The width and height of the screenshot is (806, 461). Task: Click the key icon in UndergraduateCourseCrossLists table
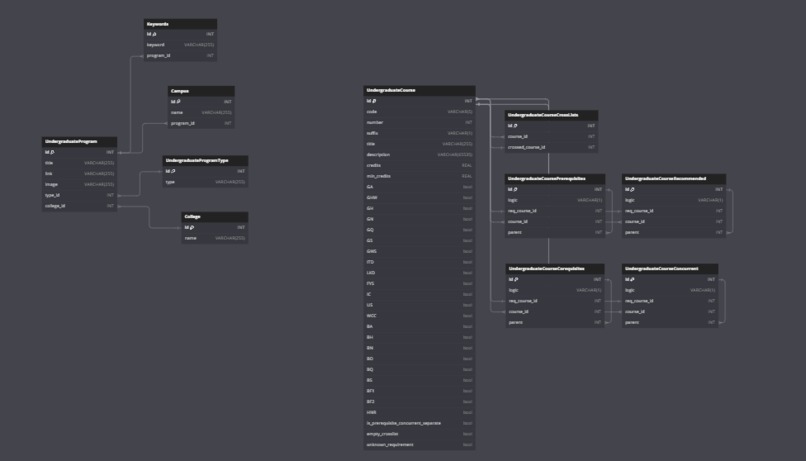point(515,126)
